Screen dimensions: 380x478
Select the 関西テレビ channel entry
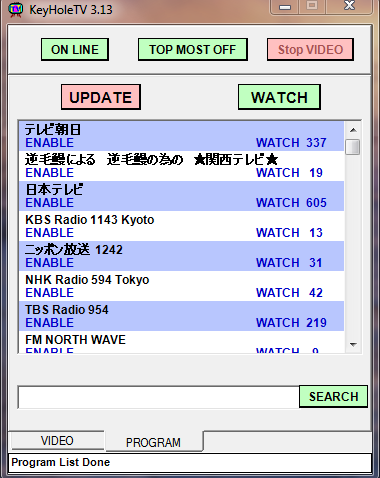(x=181, y=166)
